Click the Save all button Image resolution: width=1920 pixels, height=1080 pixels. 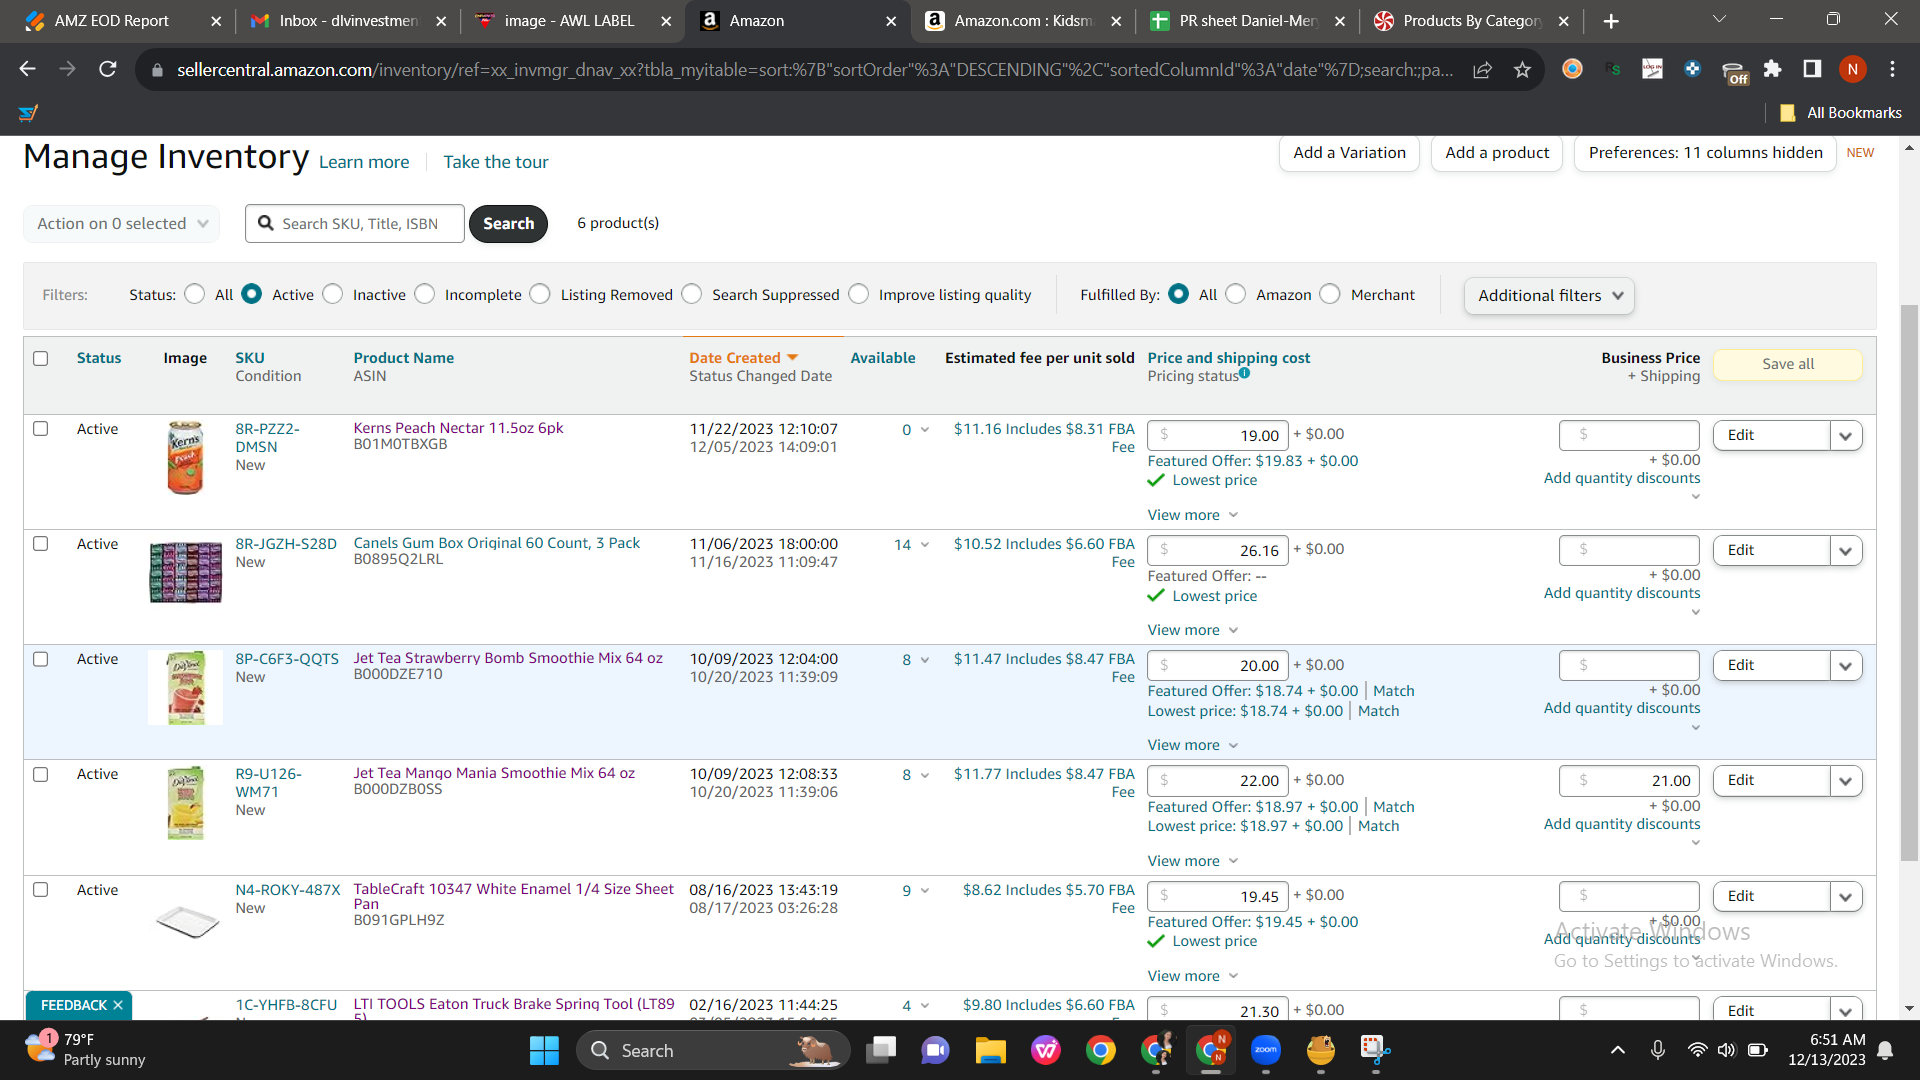[x=1788, y=364]
